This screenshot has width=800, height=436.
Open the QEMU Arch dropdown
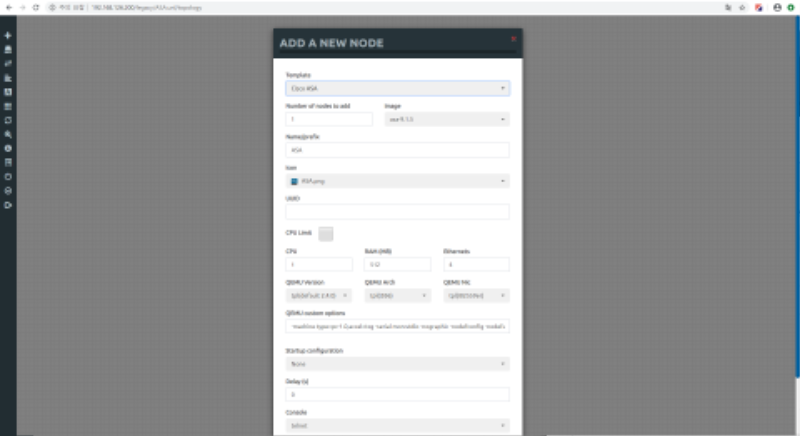[x=397, y=296]
